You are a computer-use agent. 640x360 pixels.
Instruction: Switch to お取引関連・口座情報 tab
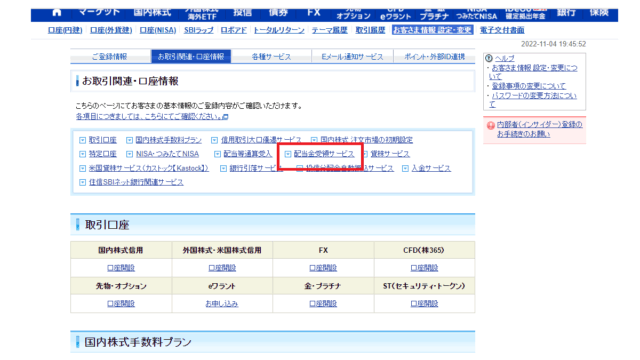click(191, 57)
